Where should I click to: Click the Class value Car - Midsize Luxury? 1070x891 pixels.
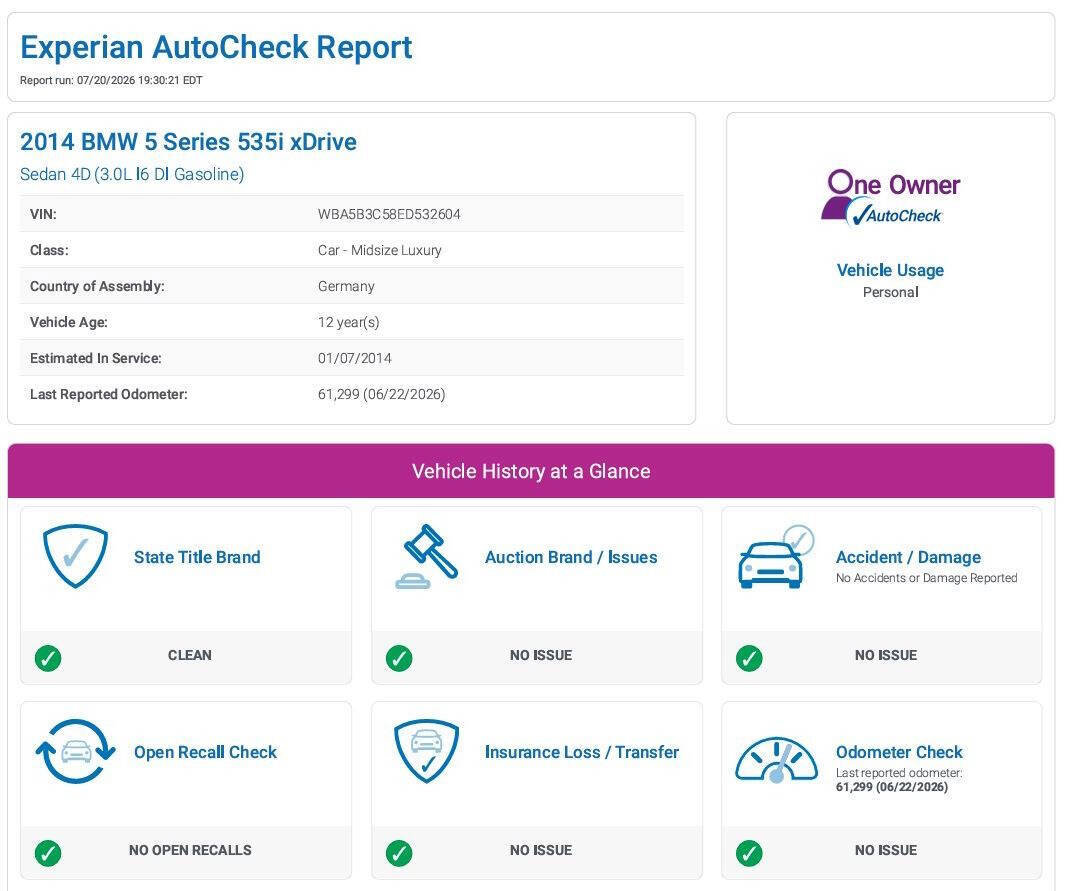[x=379, y=250]
